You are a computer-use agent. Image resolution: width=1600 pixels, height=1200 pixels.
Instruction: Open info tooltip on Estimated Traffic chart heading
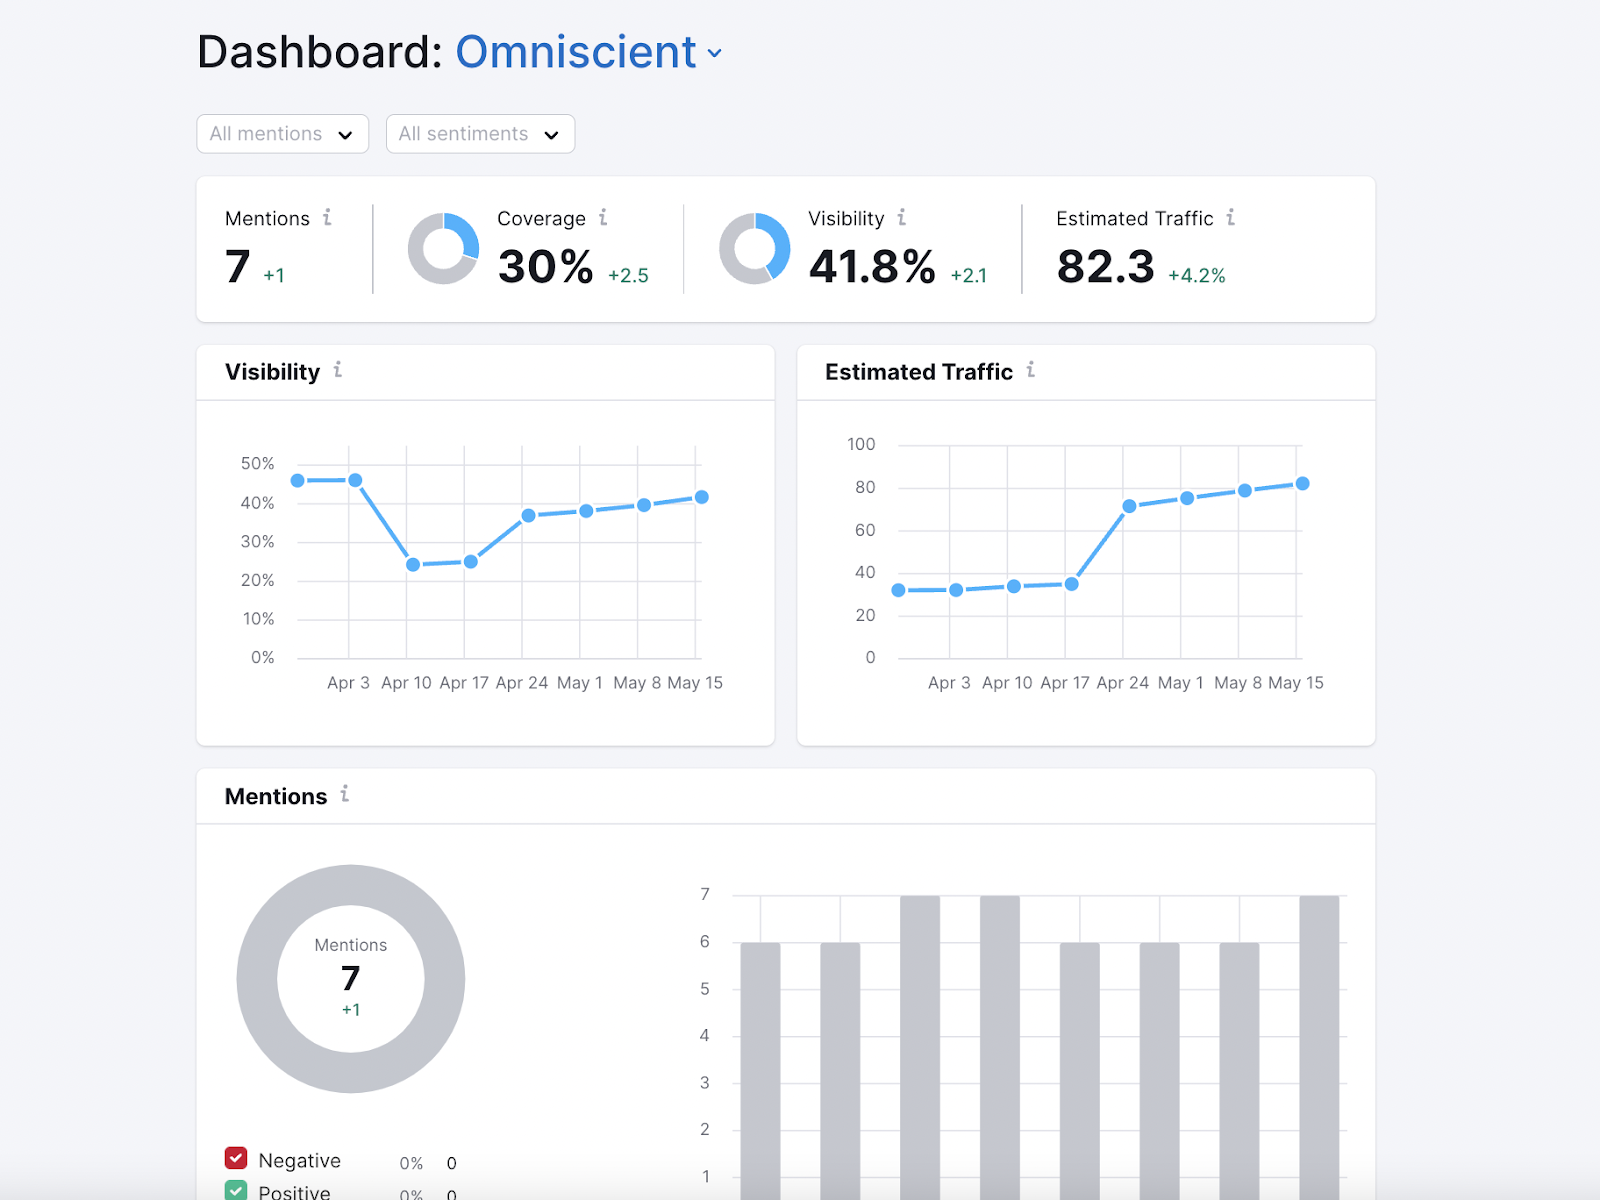tap(1031, 370)
